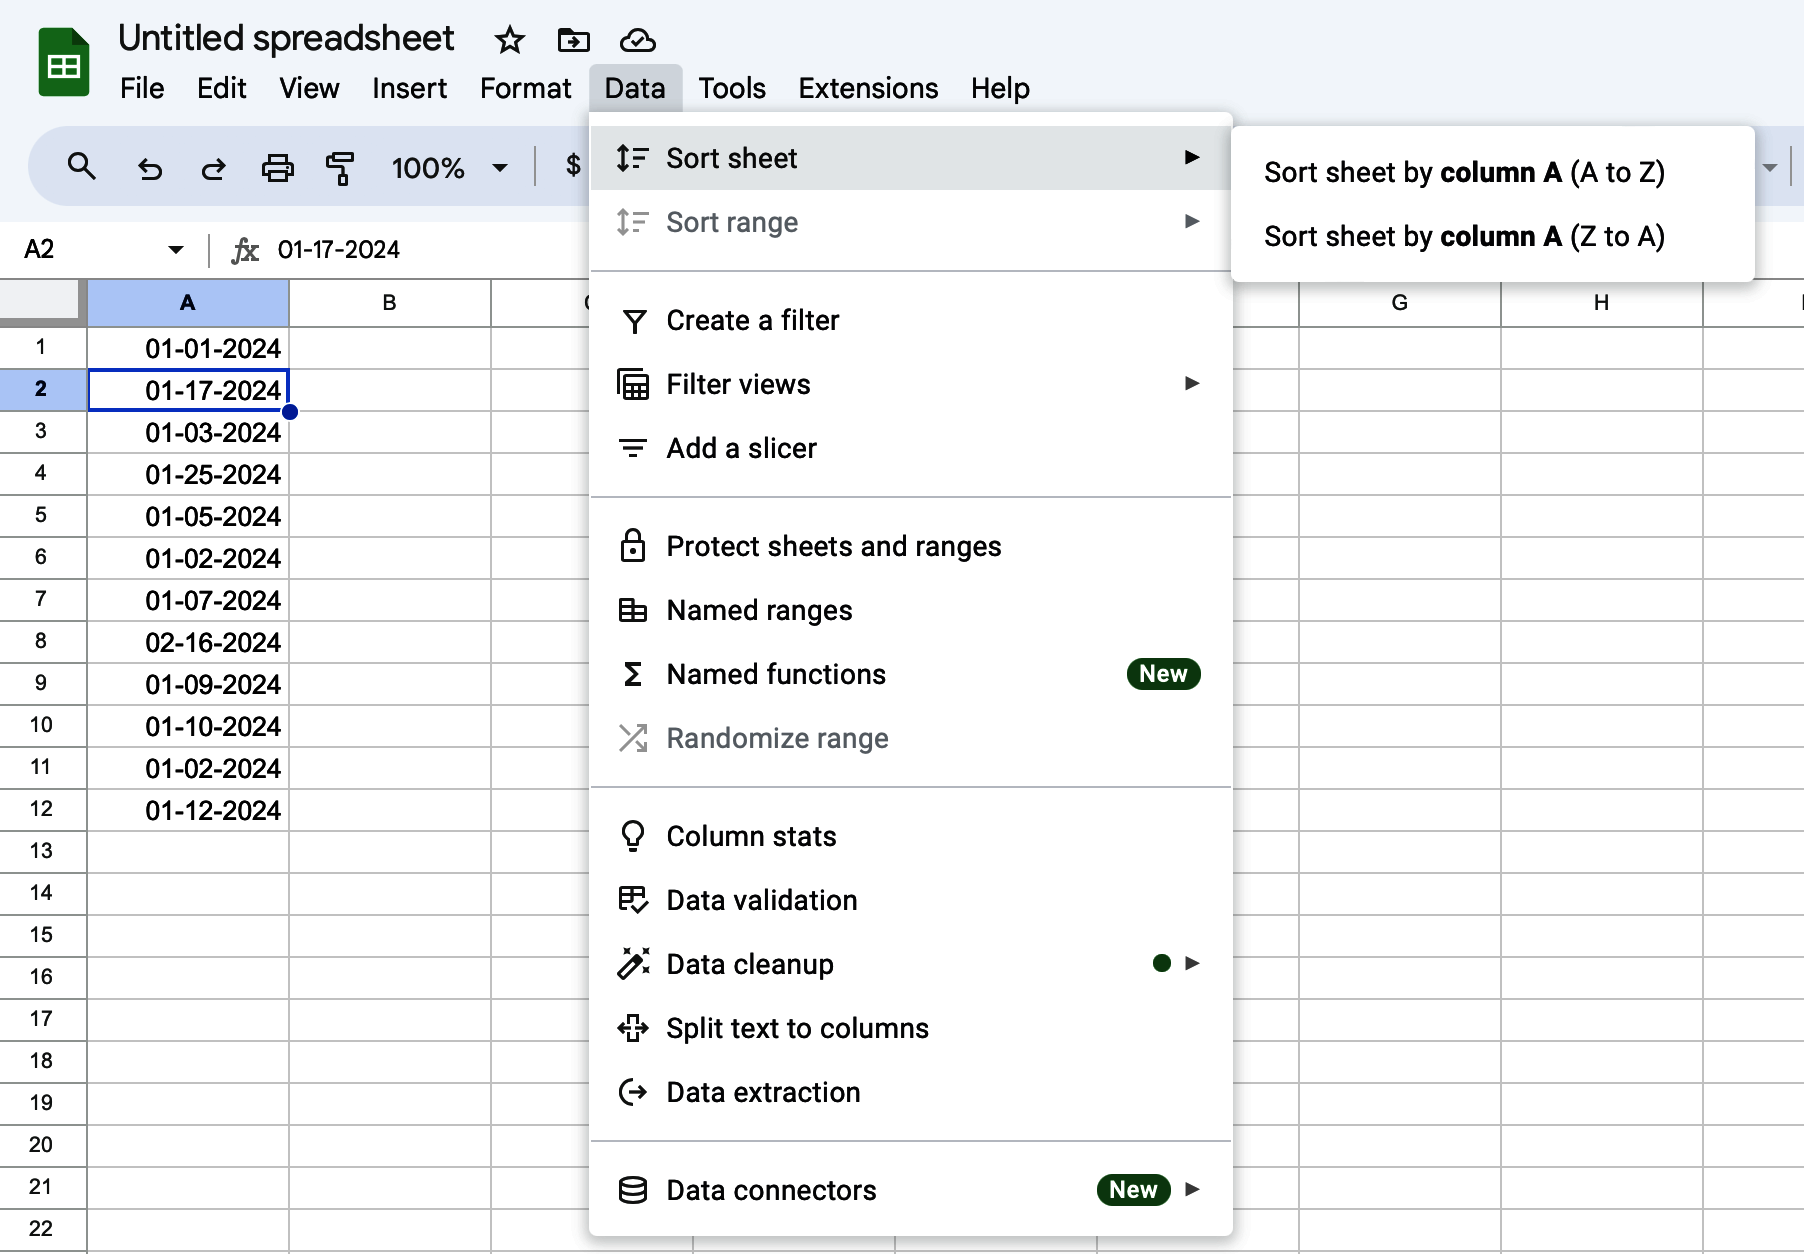1804x1254 pixels.
Task: Select Create a filter
Action: [911, 320]
